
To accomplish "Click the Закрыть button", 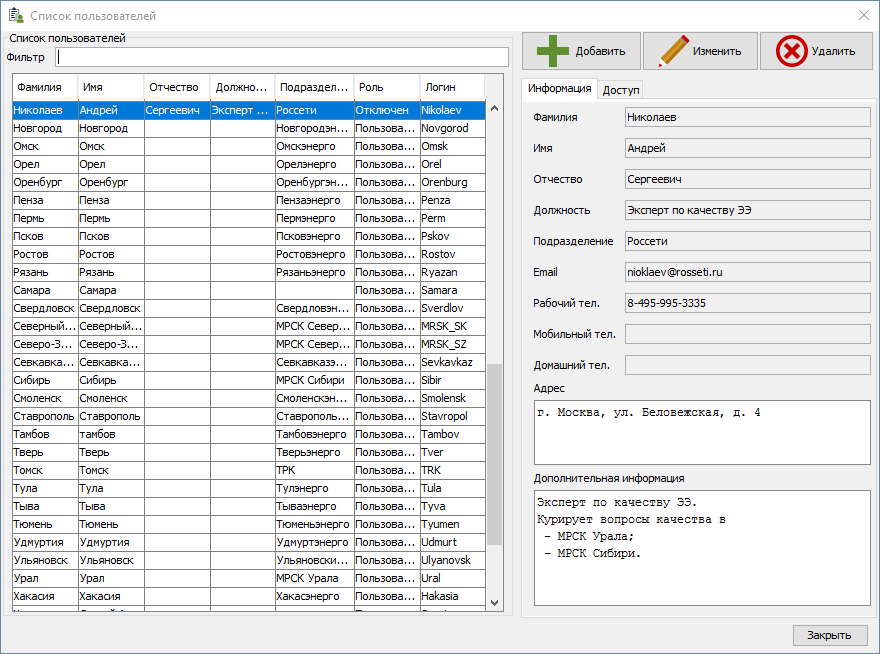I will 829,635.
